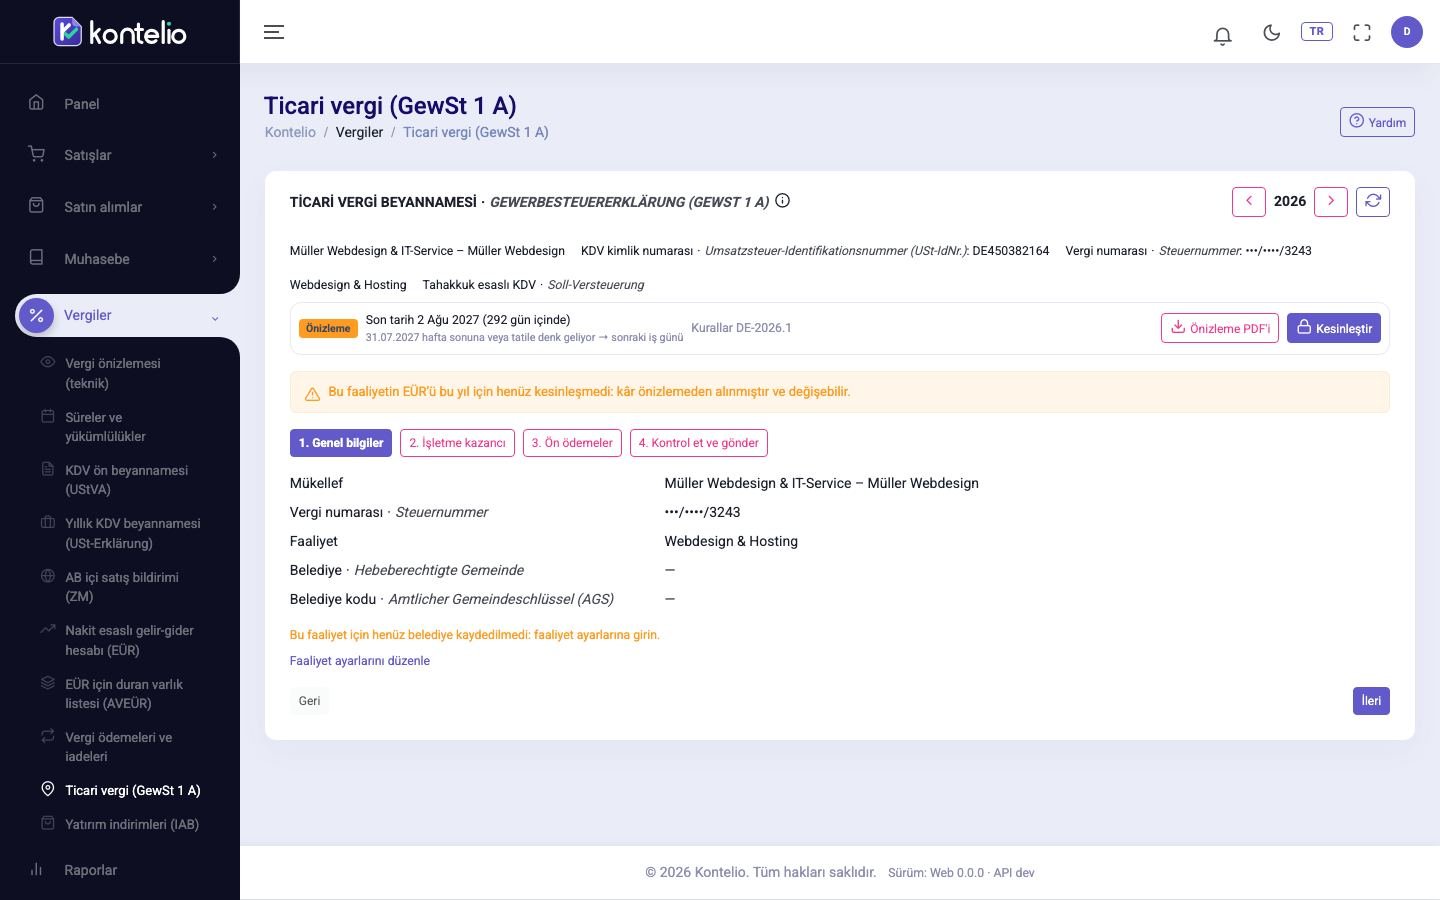
Task: Click the İleri button
Action: click(1371, 701)
